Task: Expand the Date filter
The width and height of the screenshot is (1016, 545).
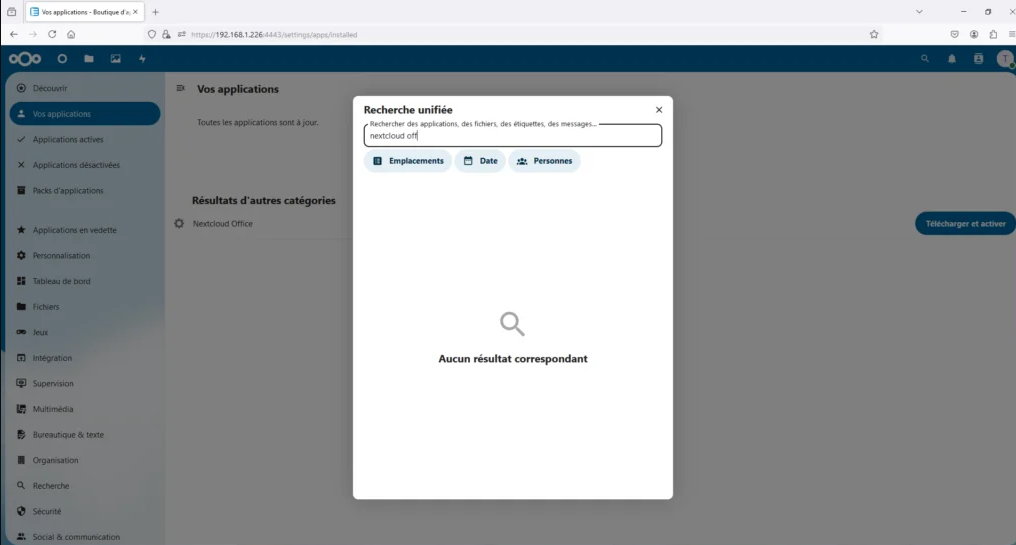Action: coord(480,161)
